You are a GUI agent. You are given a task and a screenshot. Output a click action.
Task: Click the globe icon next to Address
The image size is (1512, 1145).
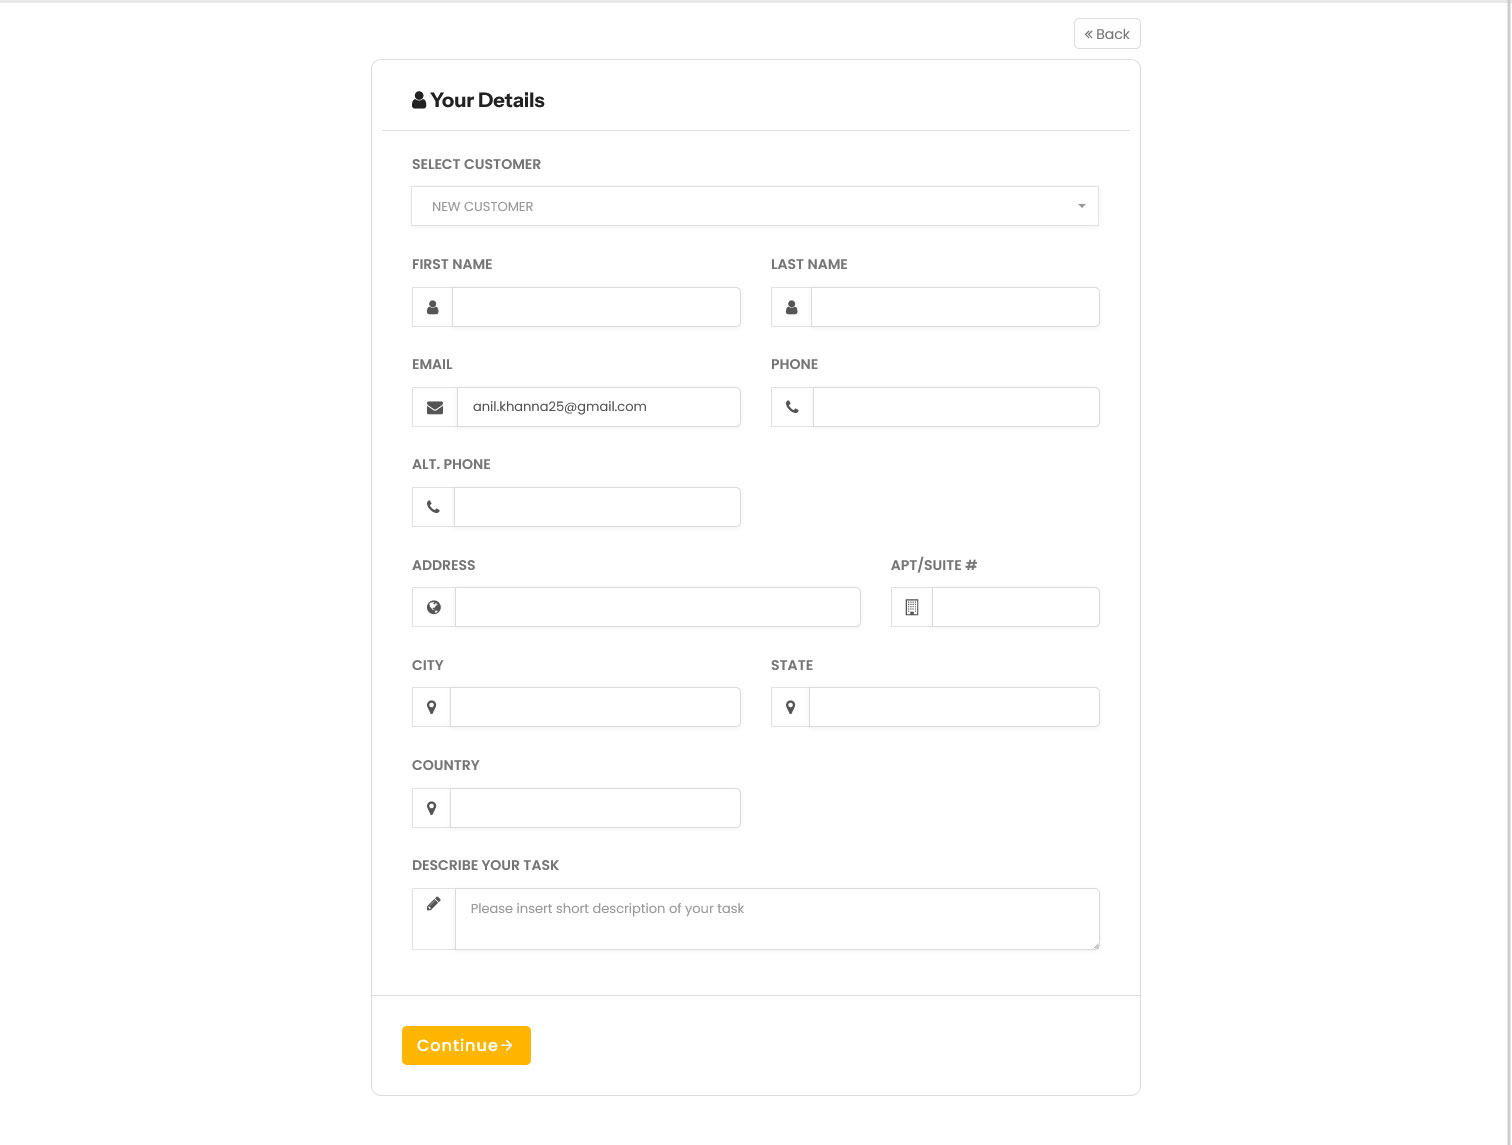434,607
